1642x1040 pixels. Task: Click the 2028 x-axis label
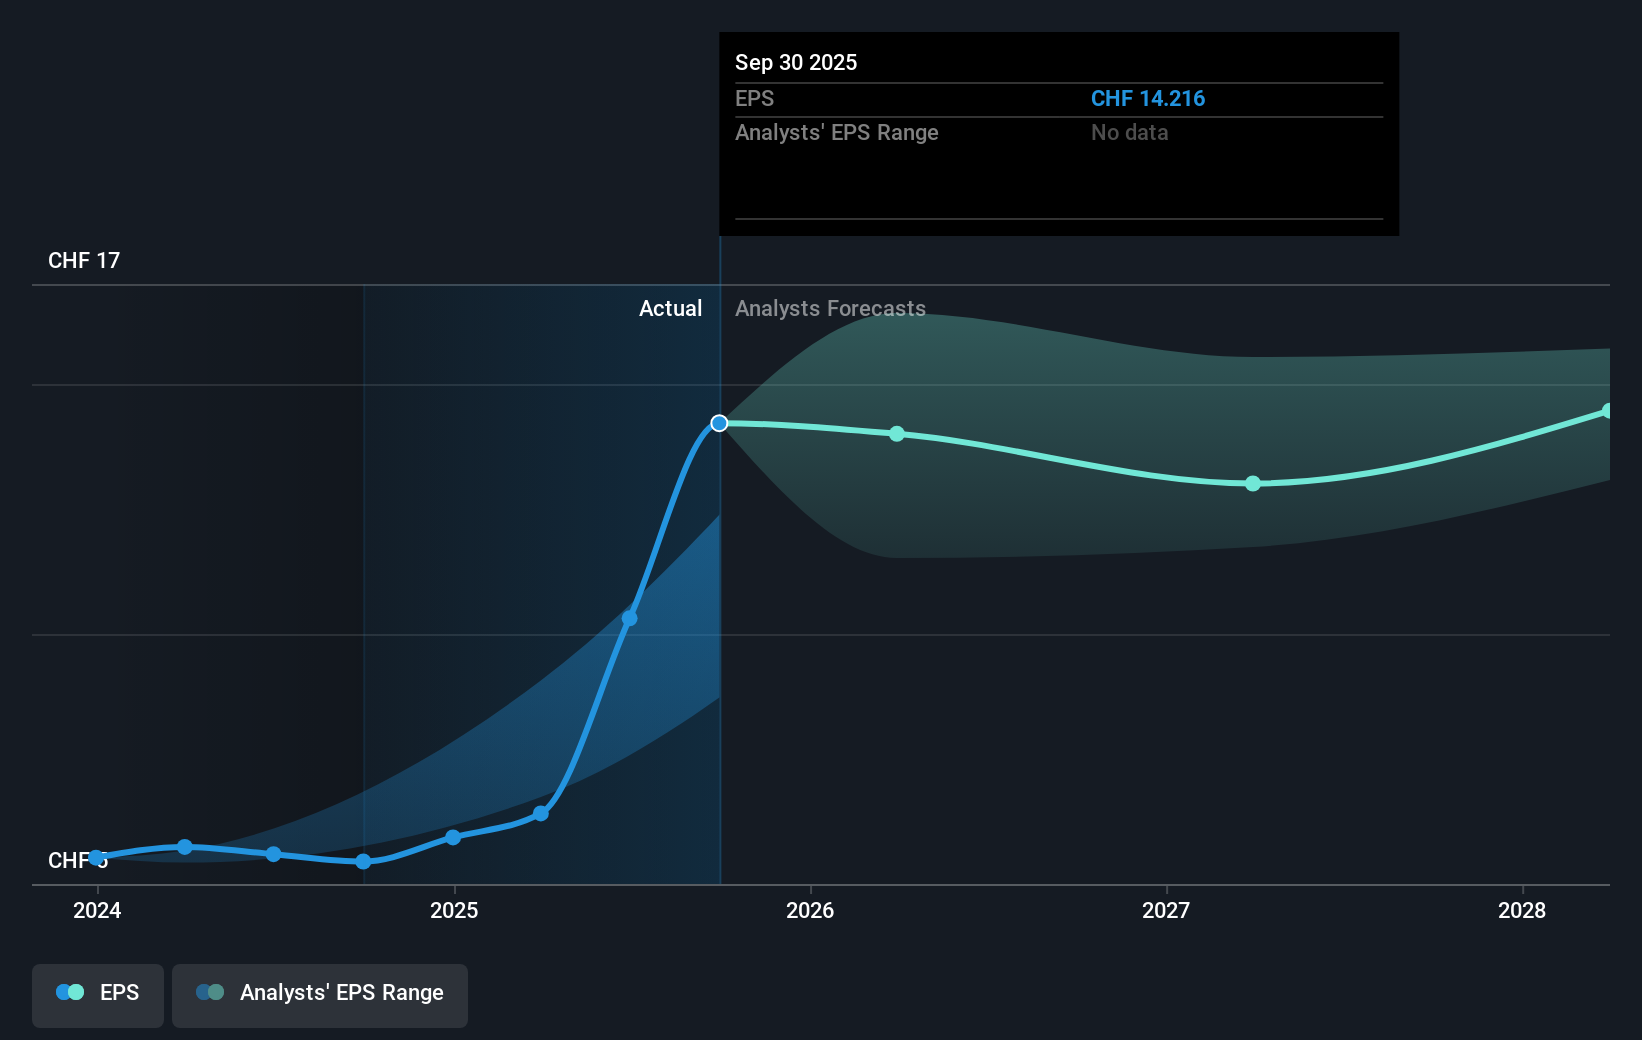coord(1522,910)
